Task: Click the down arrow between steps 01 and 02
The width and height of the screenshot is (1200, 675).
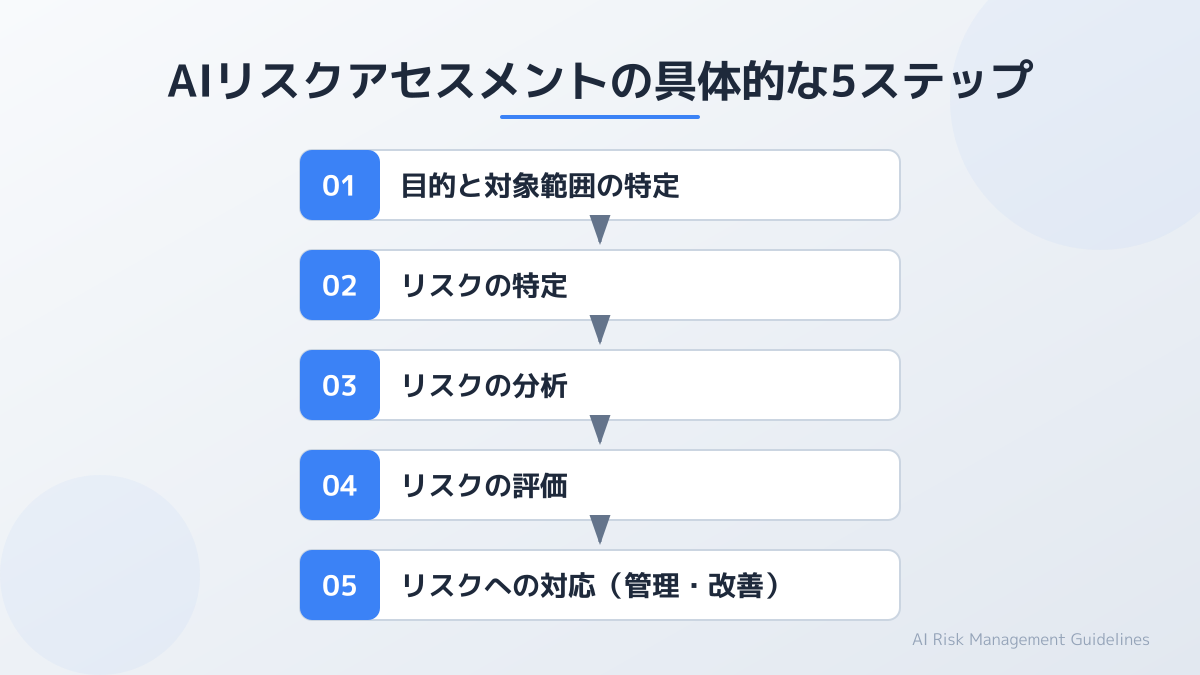Action: tap(600, 230)
